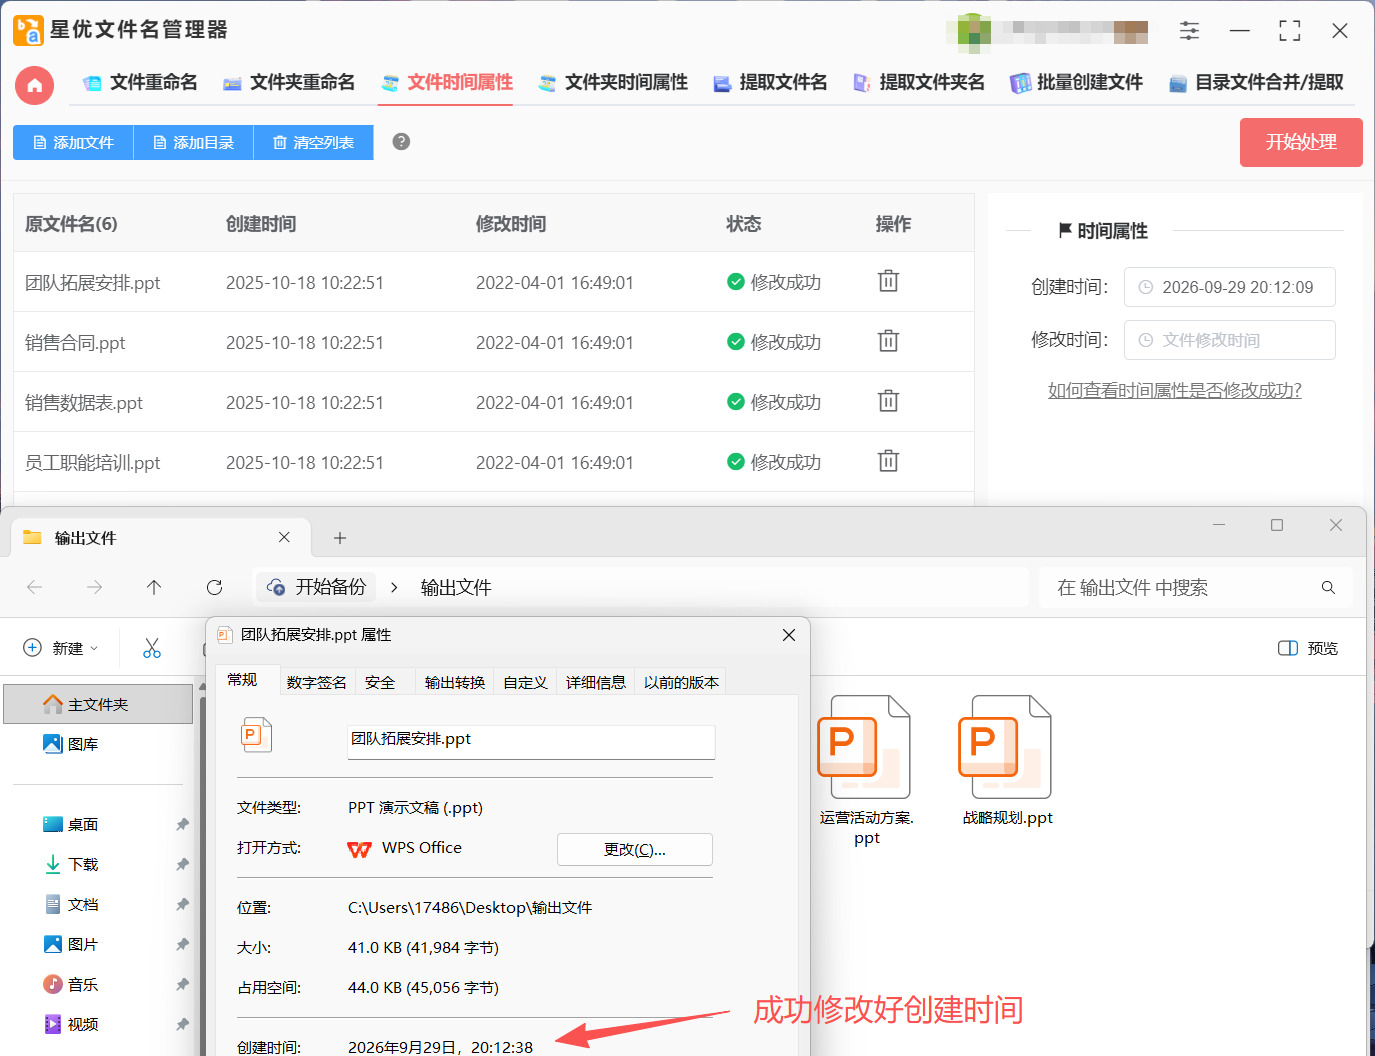
Task: Click the 在 输出文件 中搜索 search box
Action: tap(1196, 588)
